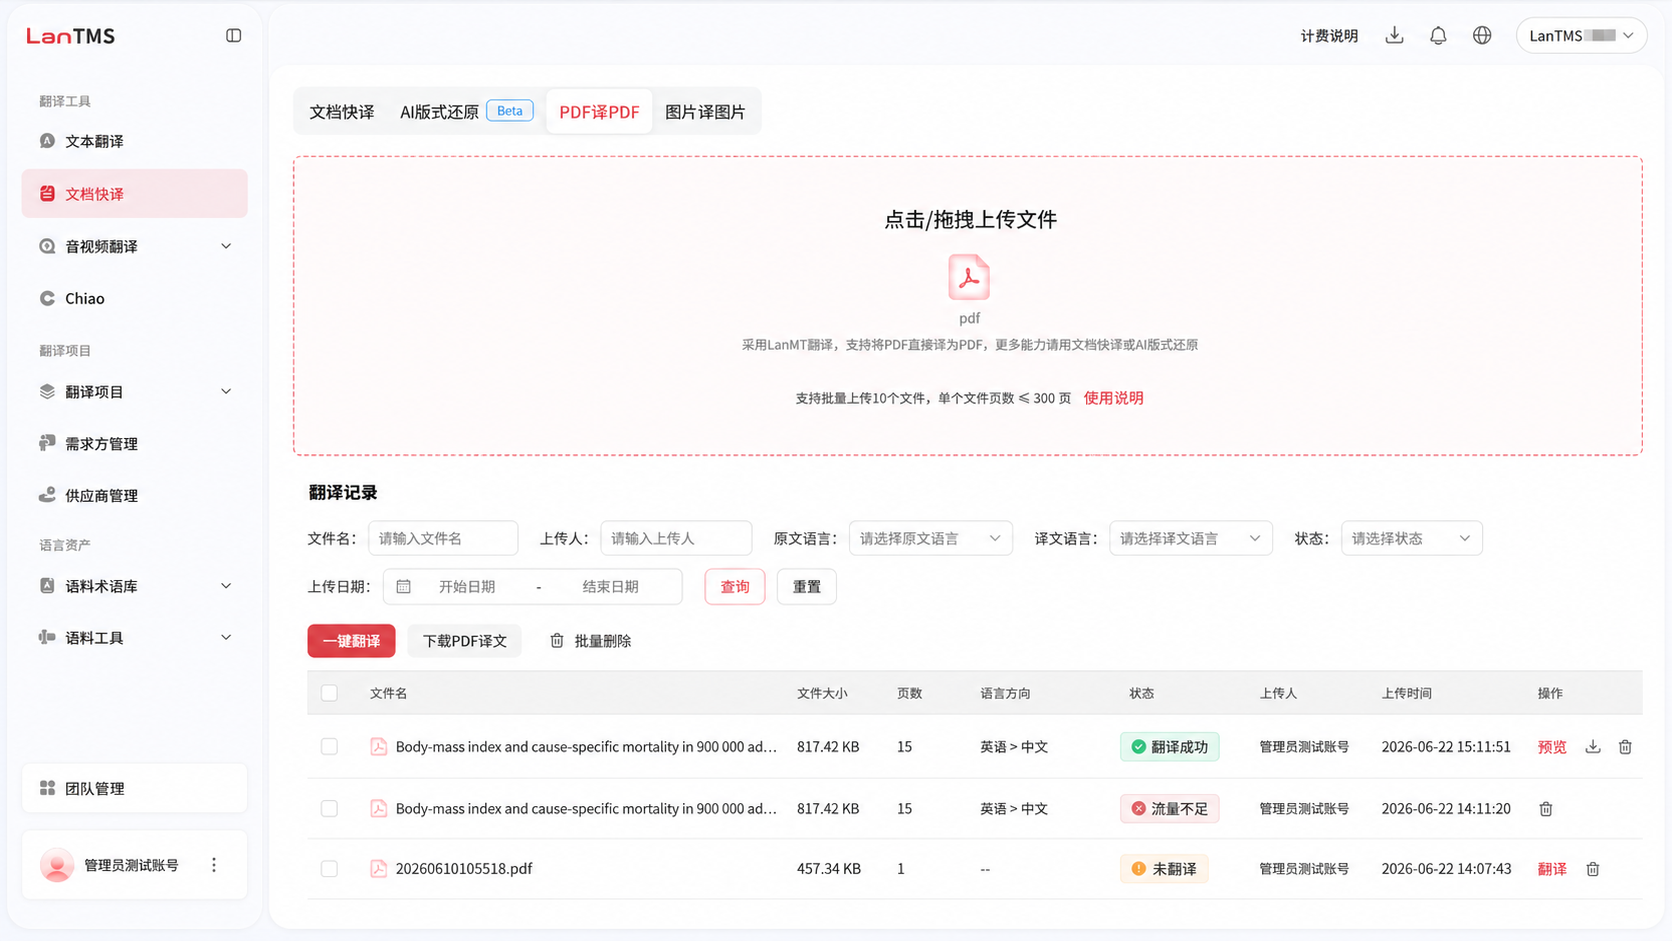Click the 开始日期 date field
Image resolution: width=1672 pixels, height=941 pixels.
click(467, 587)
